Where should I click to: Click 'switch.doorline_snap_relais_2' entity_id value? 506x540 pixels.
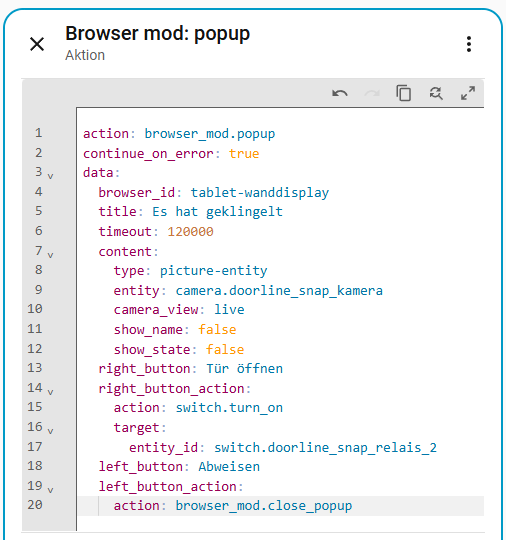[325, 448]
